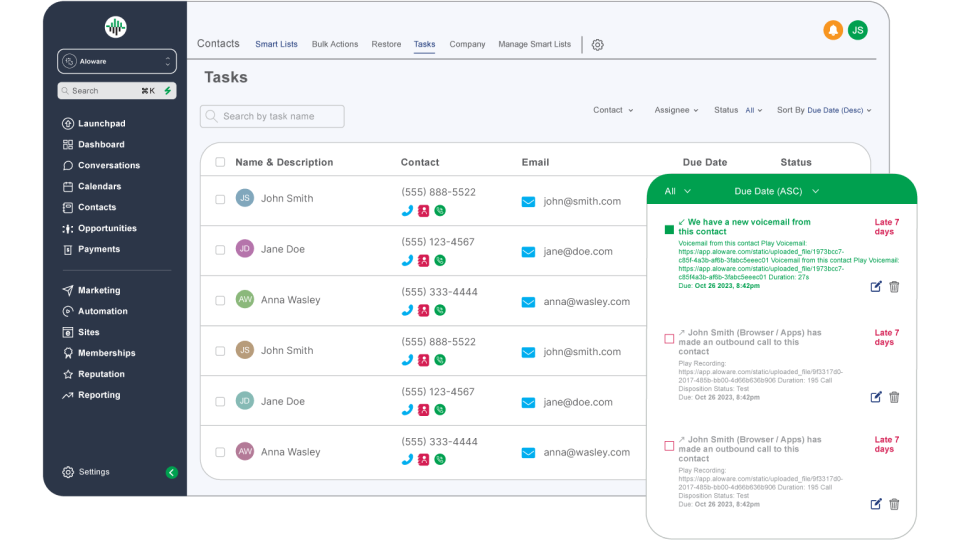The height and width of the screenshot is (540, 960).
Task: Open Automation in sidebar
Action: coord(94,311)
